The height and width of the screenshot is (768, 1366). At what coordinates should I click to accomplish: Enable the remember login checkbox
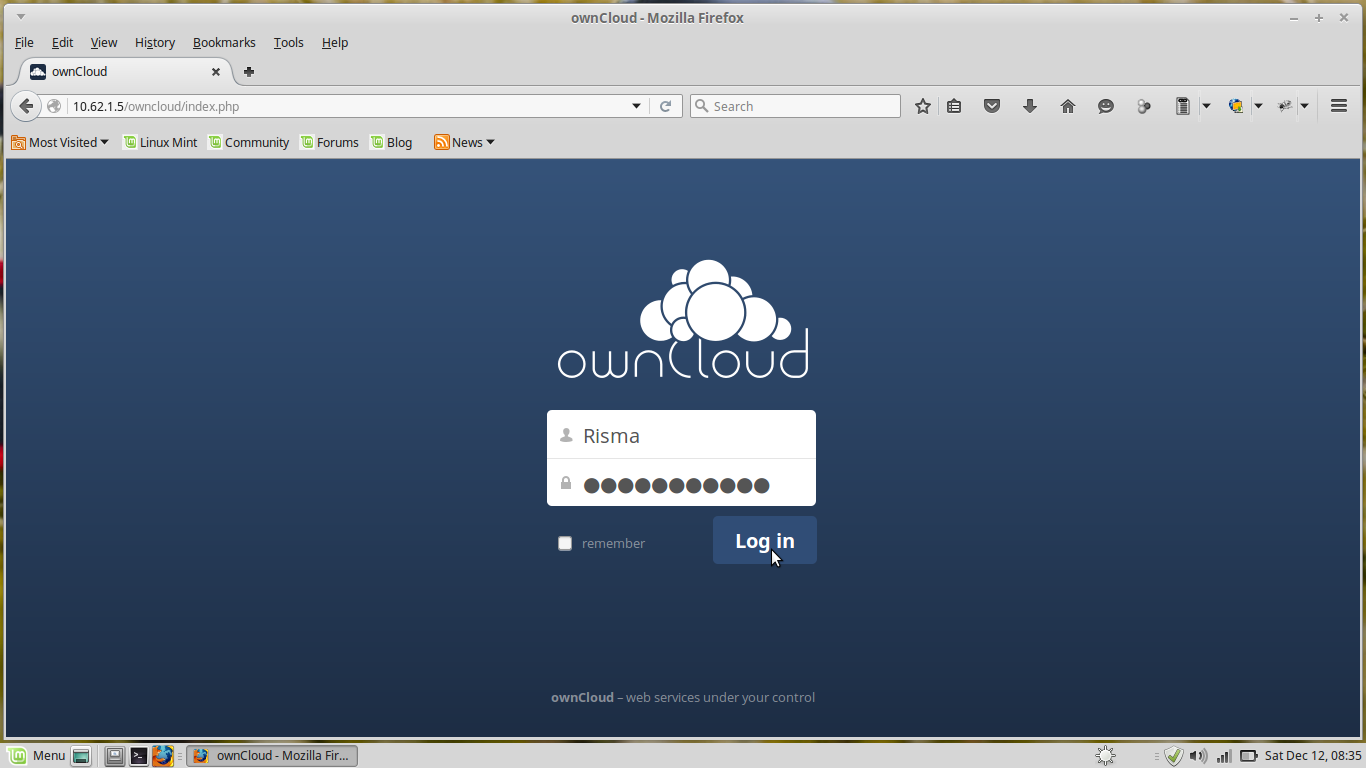(565, 543)
